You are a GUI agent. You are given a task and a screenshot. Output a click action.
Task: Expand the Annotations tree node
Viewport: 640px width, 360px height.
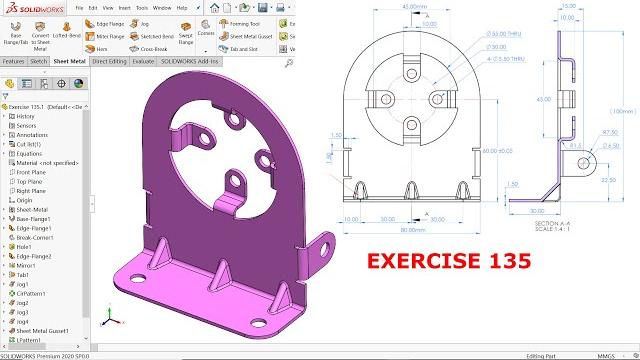coord(4,135)
